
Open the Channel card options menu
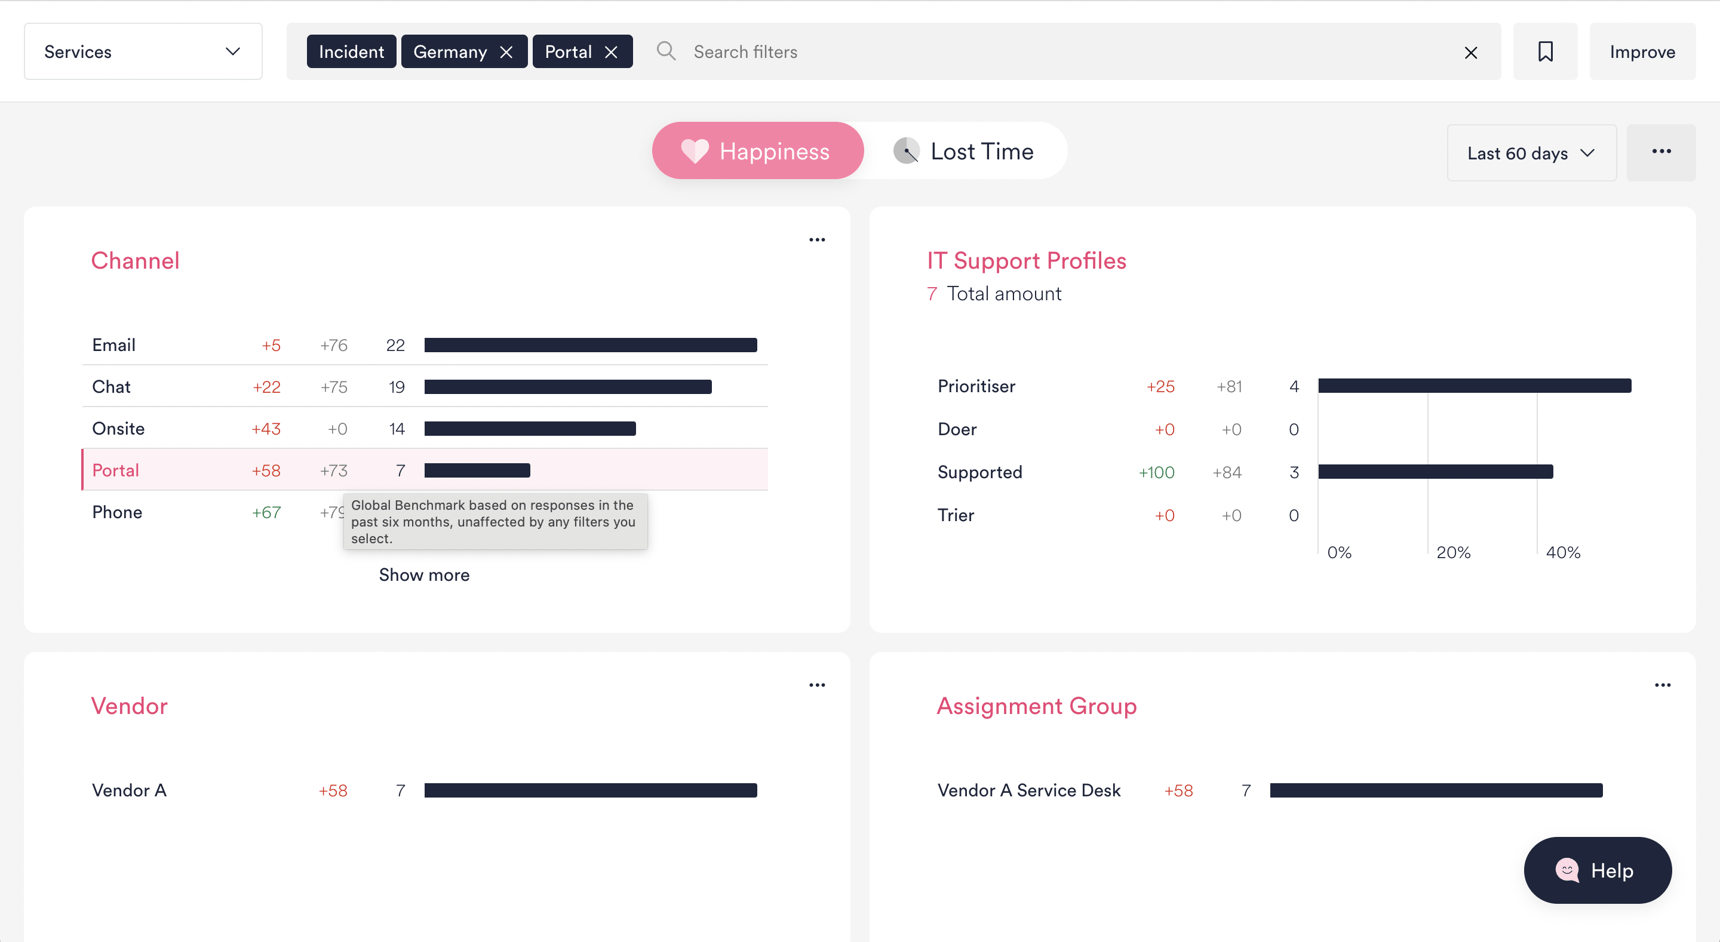coord(817,239)
